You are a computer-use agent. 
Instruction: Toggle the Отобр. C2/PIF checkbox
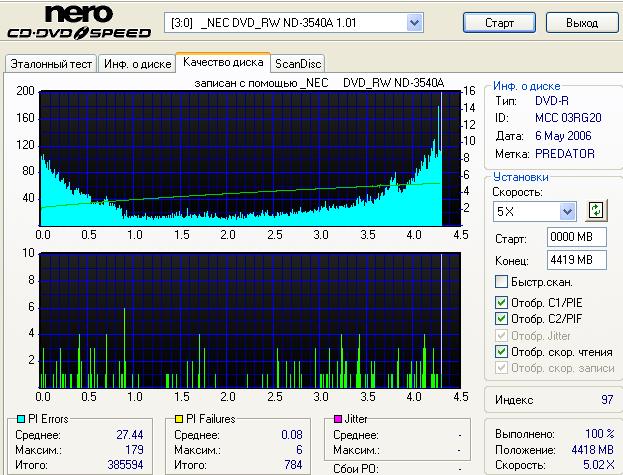(x=502, y=319)
